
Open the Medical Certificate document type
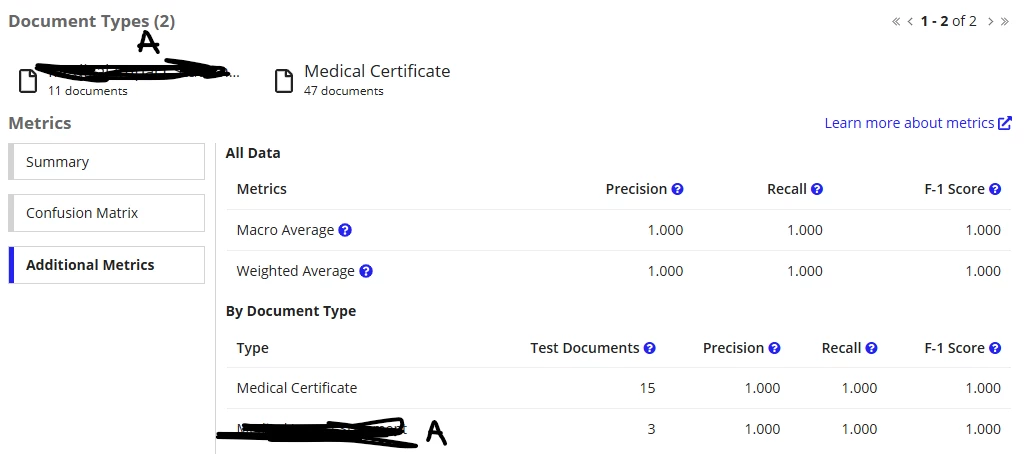click(x=377, y=71)
